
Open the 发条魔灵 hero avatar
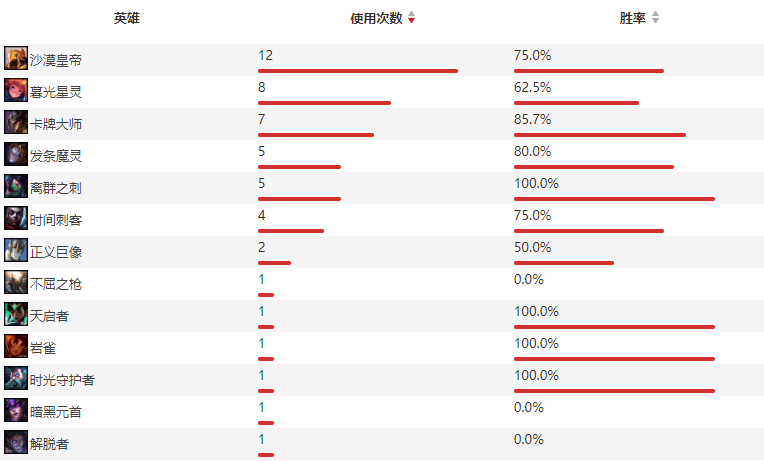click(x=16, y=154)
